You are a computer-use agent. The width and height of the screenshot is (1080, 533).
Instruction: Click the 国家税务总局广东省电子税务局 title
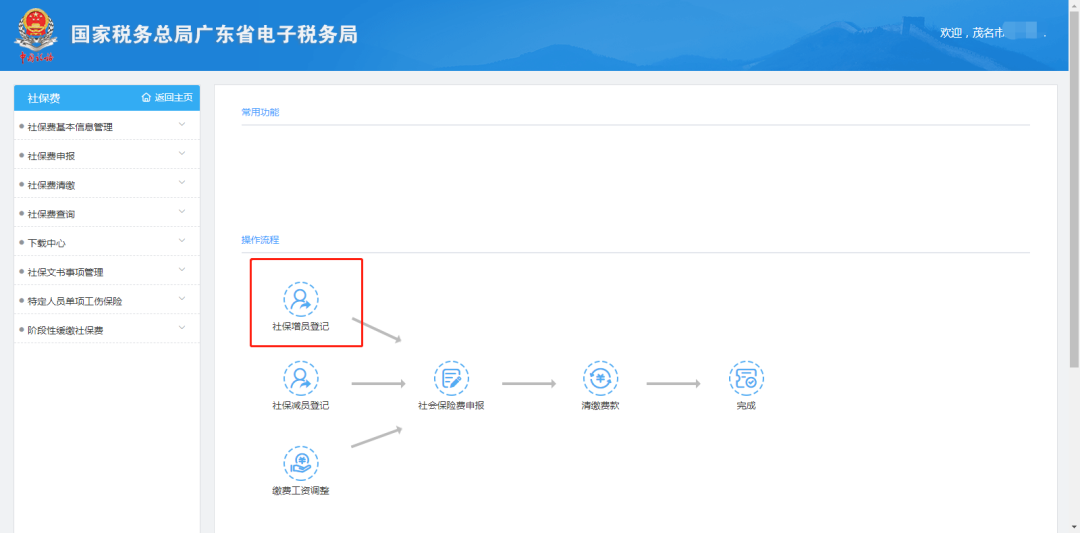click(x=215, y=34)
